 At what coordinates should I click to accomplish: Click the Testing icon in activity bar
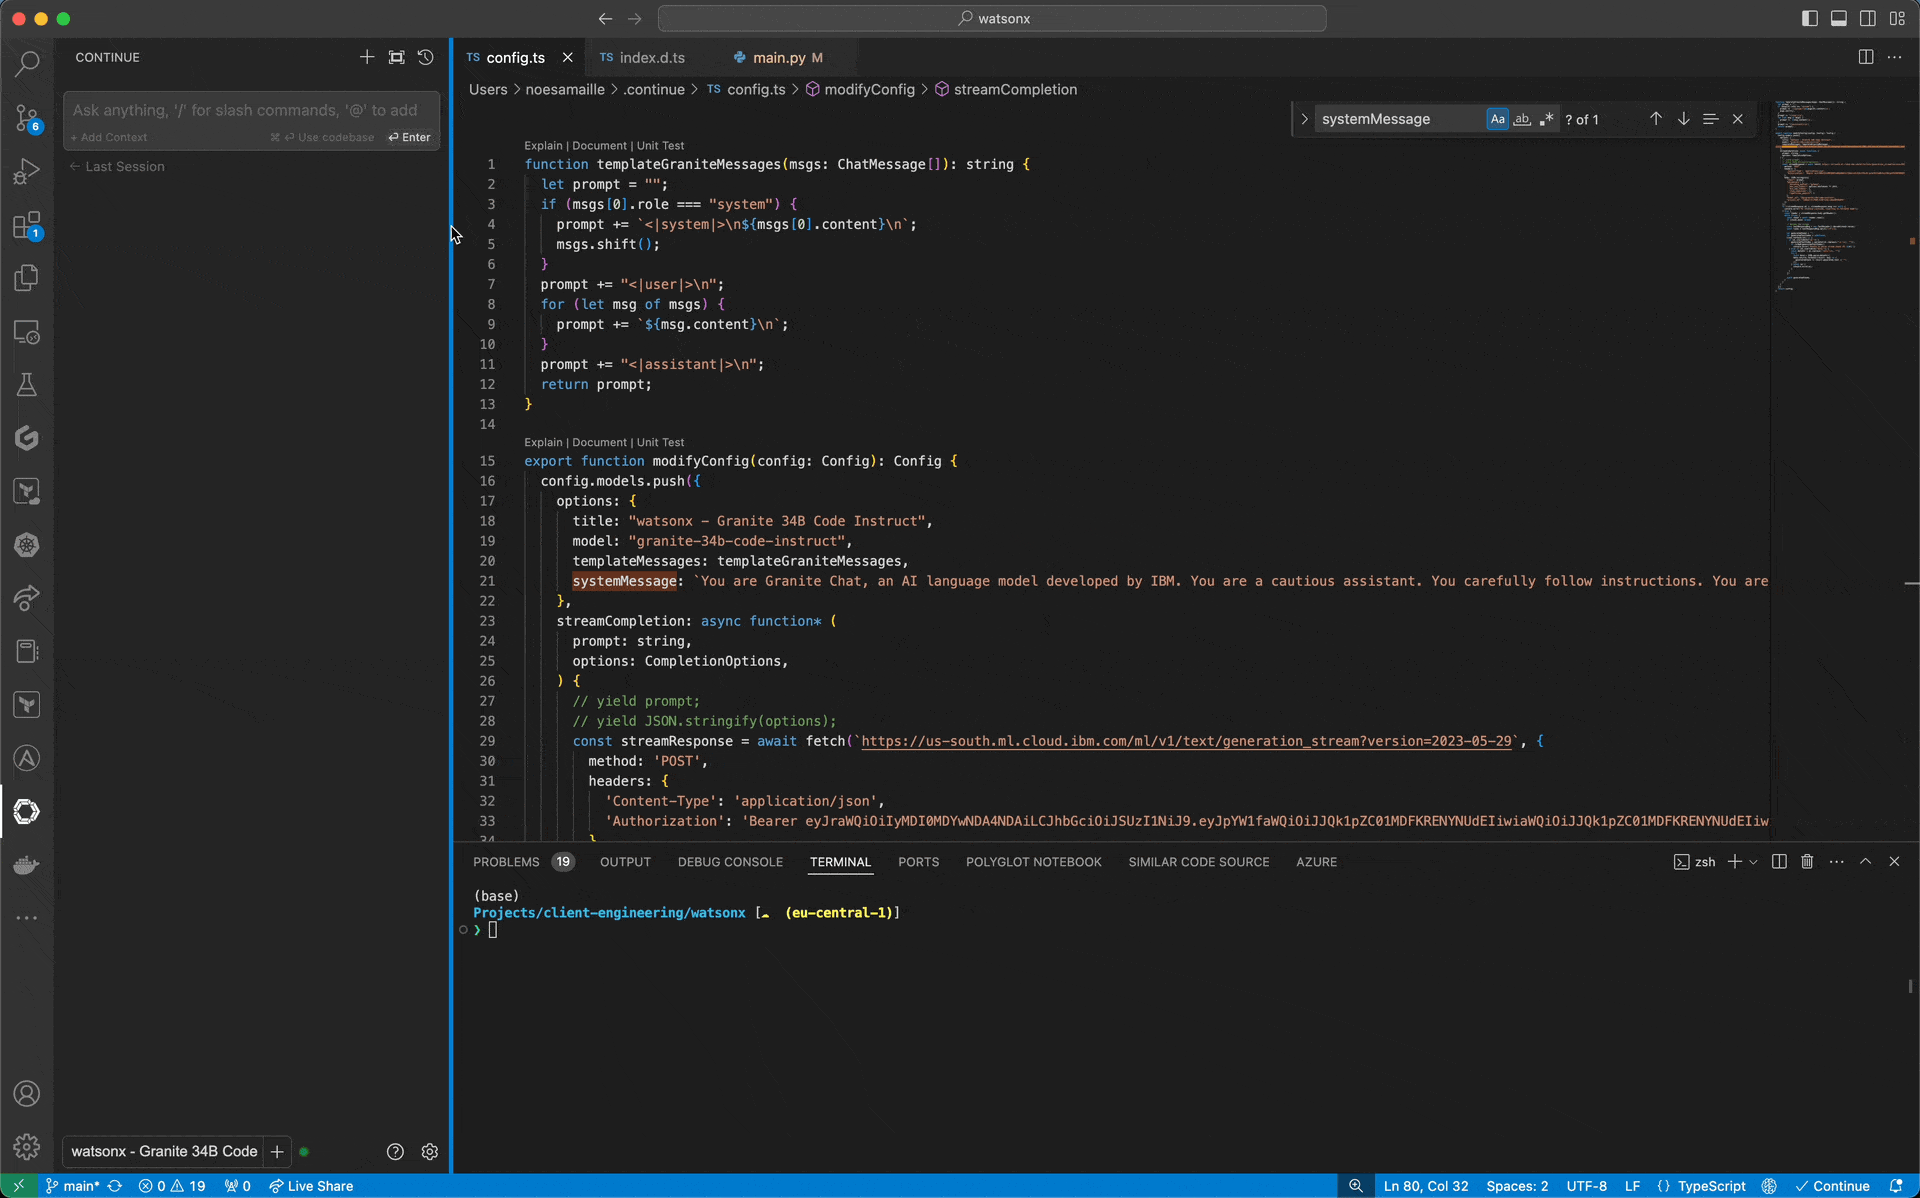click(28, 384)
